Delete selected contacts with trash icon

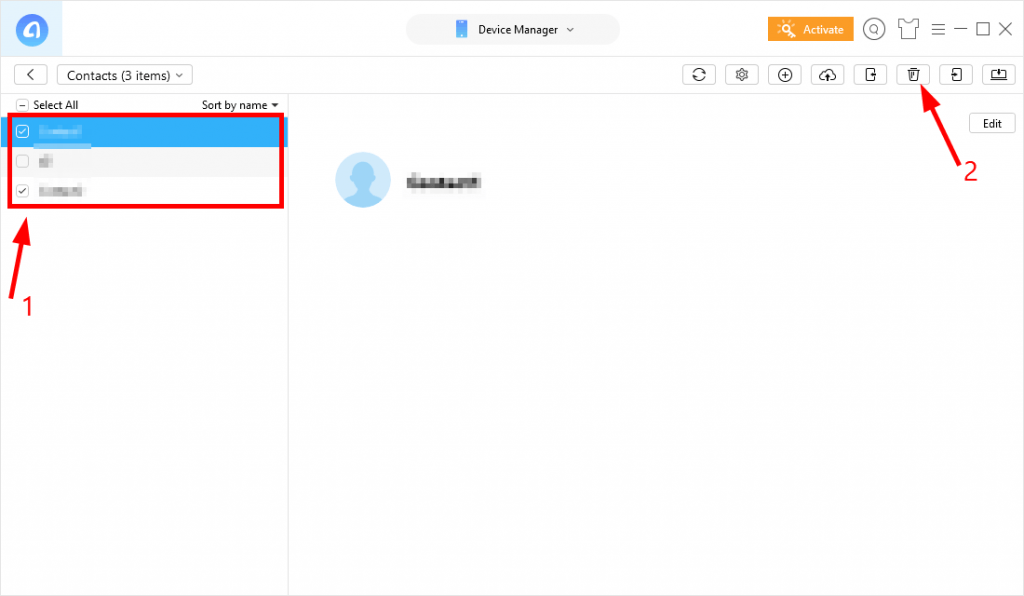pyautogui.click(x=913, y=75)
